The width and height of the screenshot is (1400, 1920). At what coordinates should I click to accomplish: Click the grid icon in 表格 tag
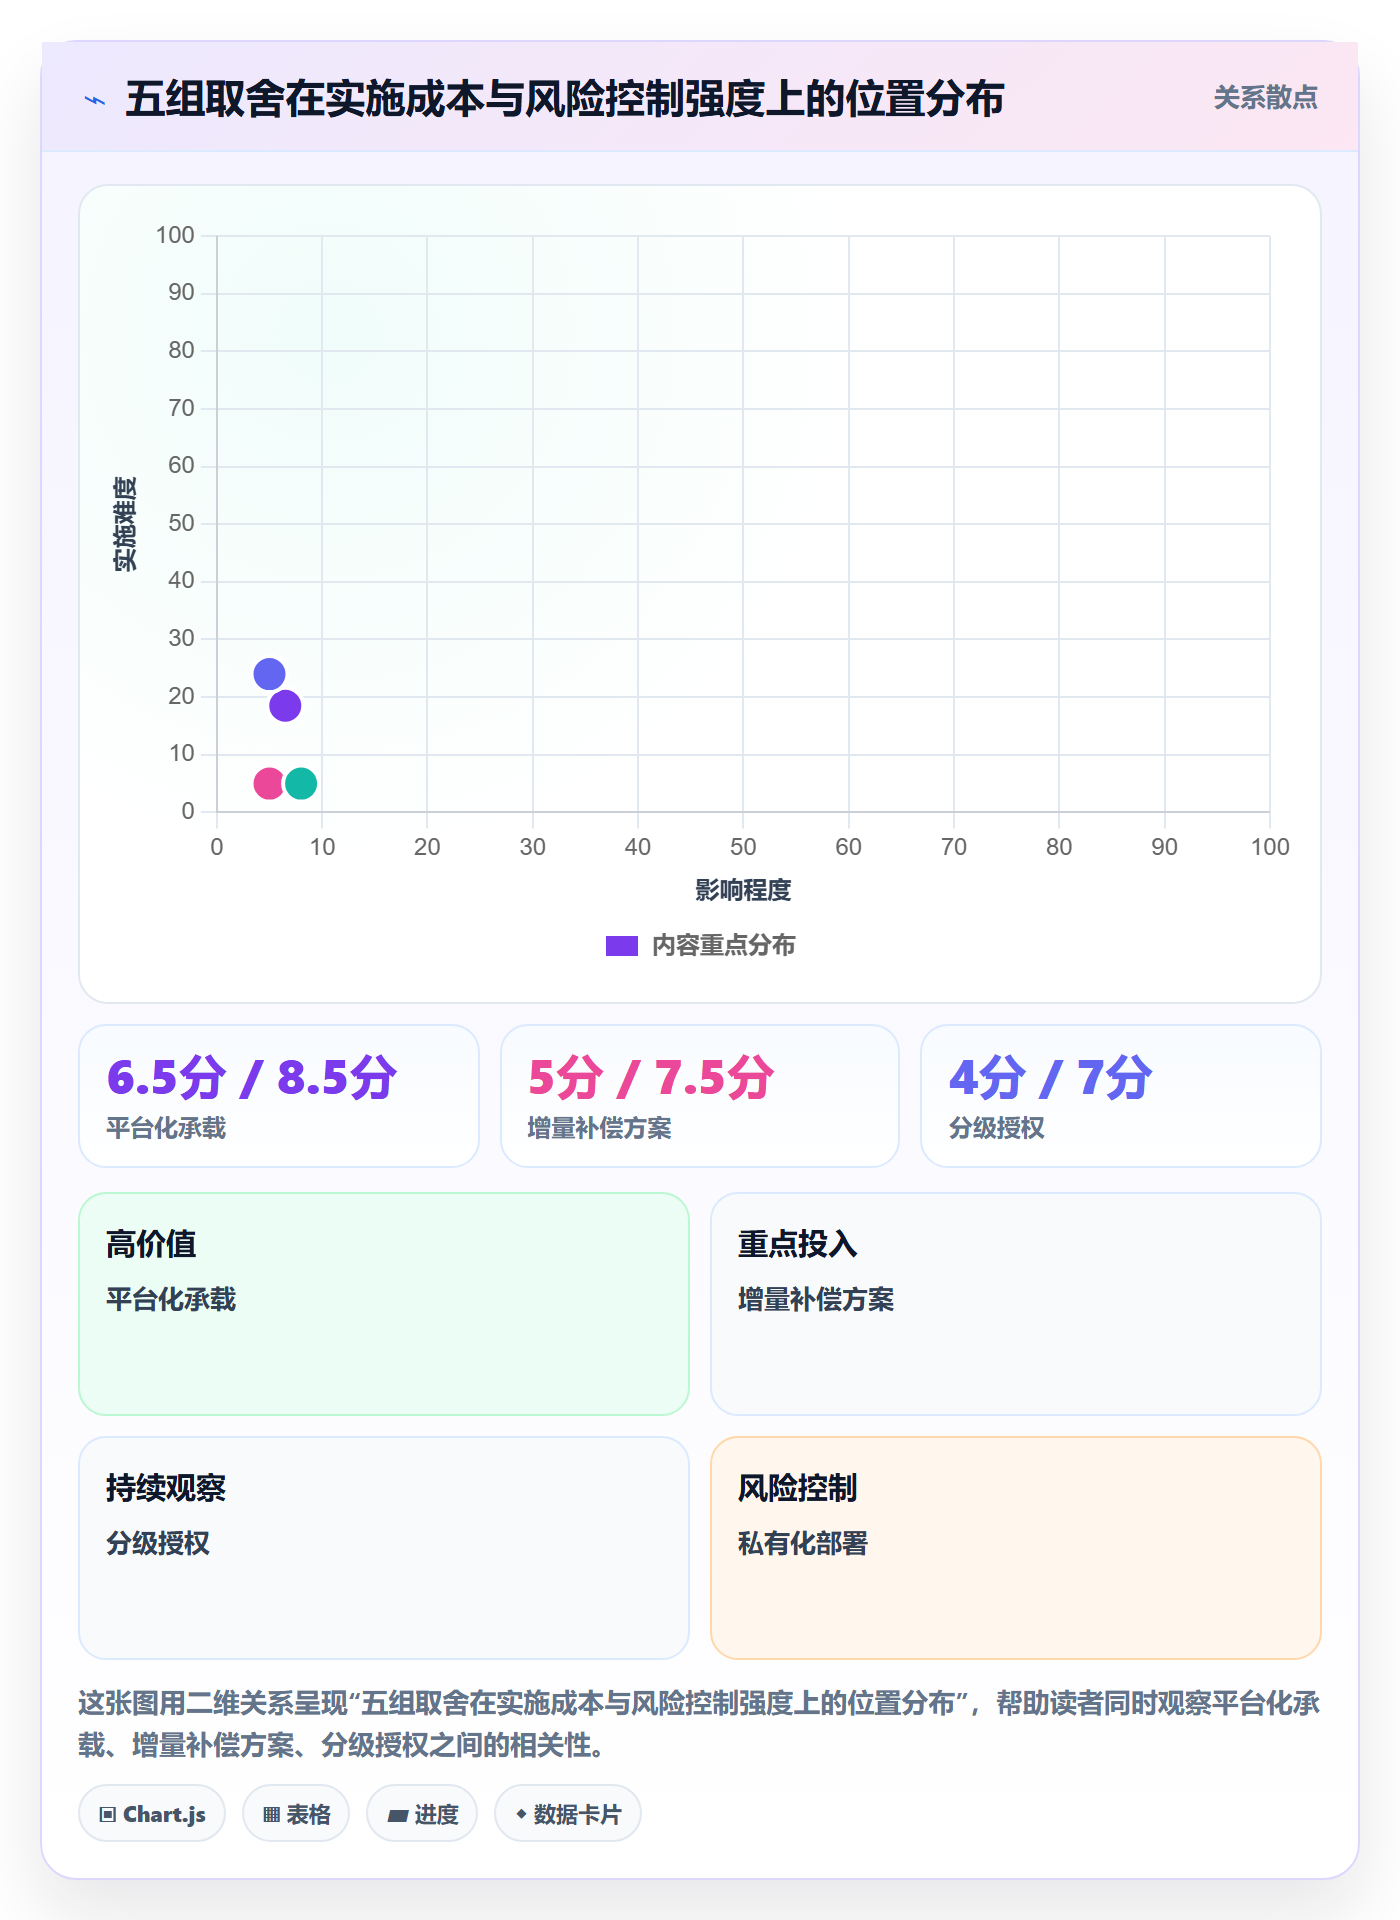[x=271, y=1815]
